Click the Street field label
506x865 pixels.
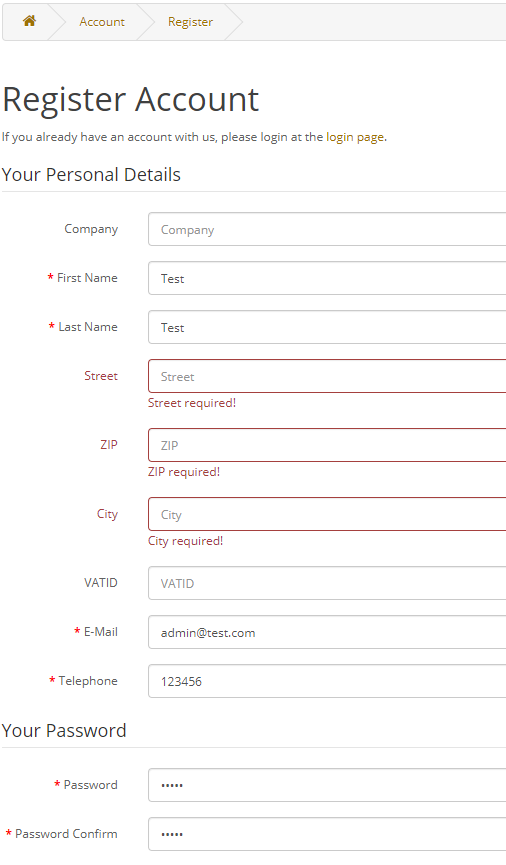point(101,376)
